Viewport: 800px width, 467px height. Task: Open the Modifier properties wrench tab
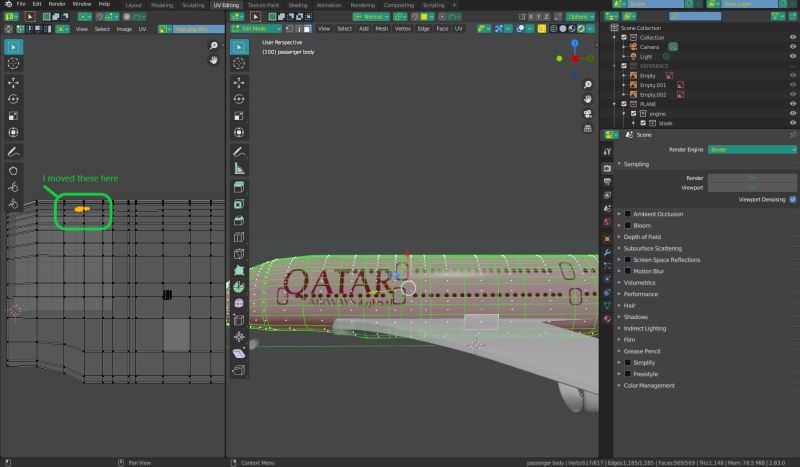point(607,253)
